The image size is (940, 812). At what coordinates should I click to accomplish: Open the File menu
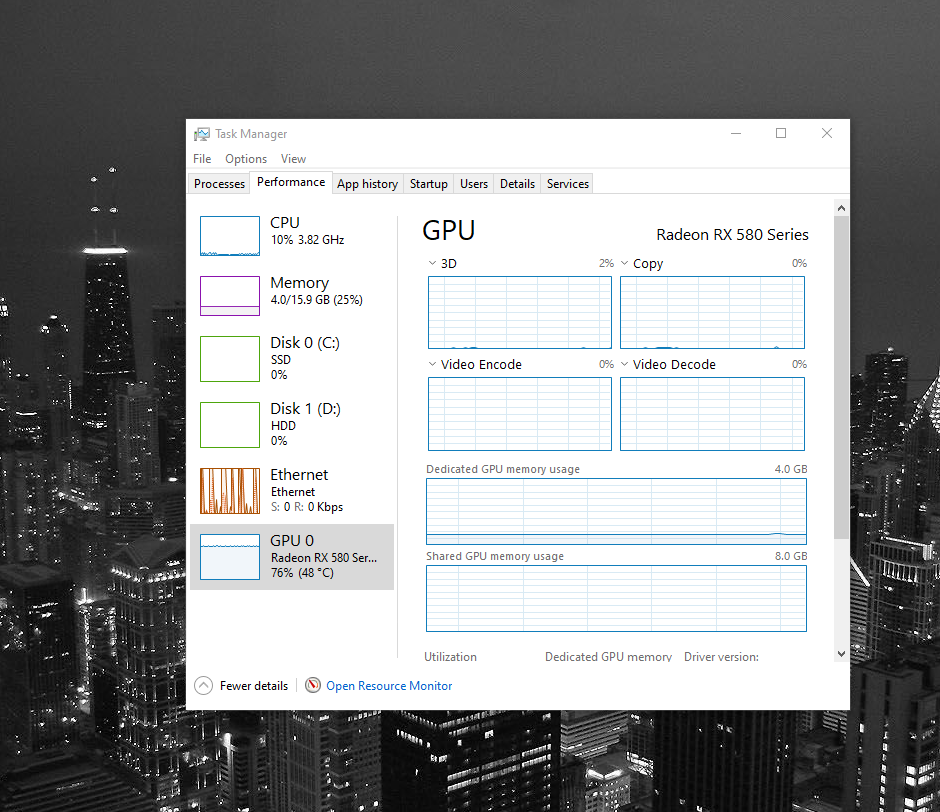[202, 159]
